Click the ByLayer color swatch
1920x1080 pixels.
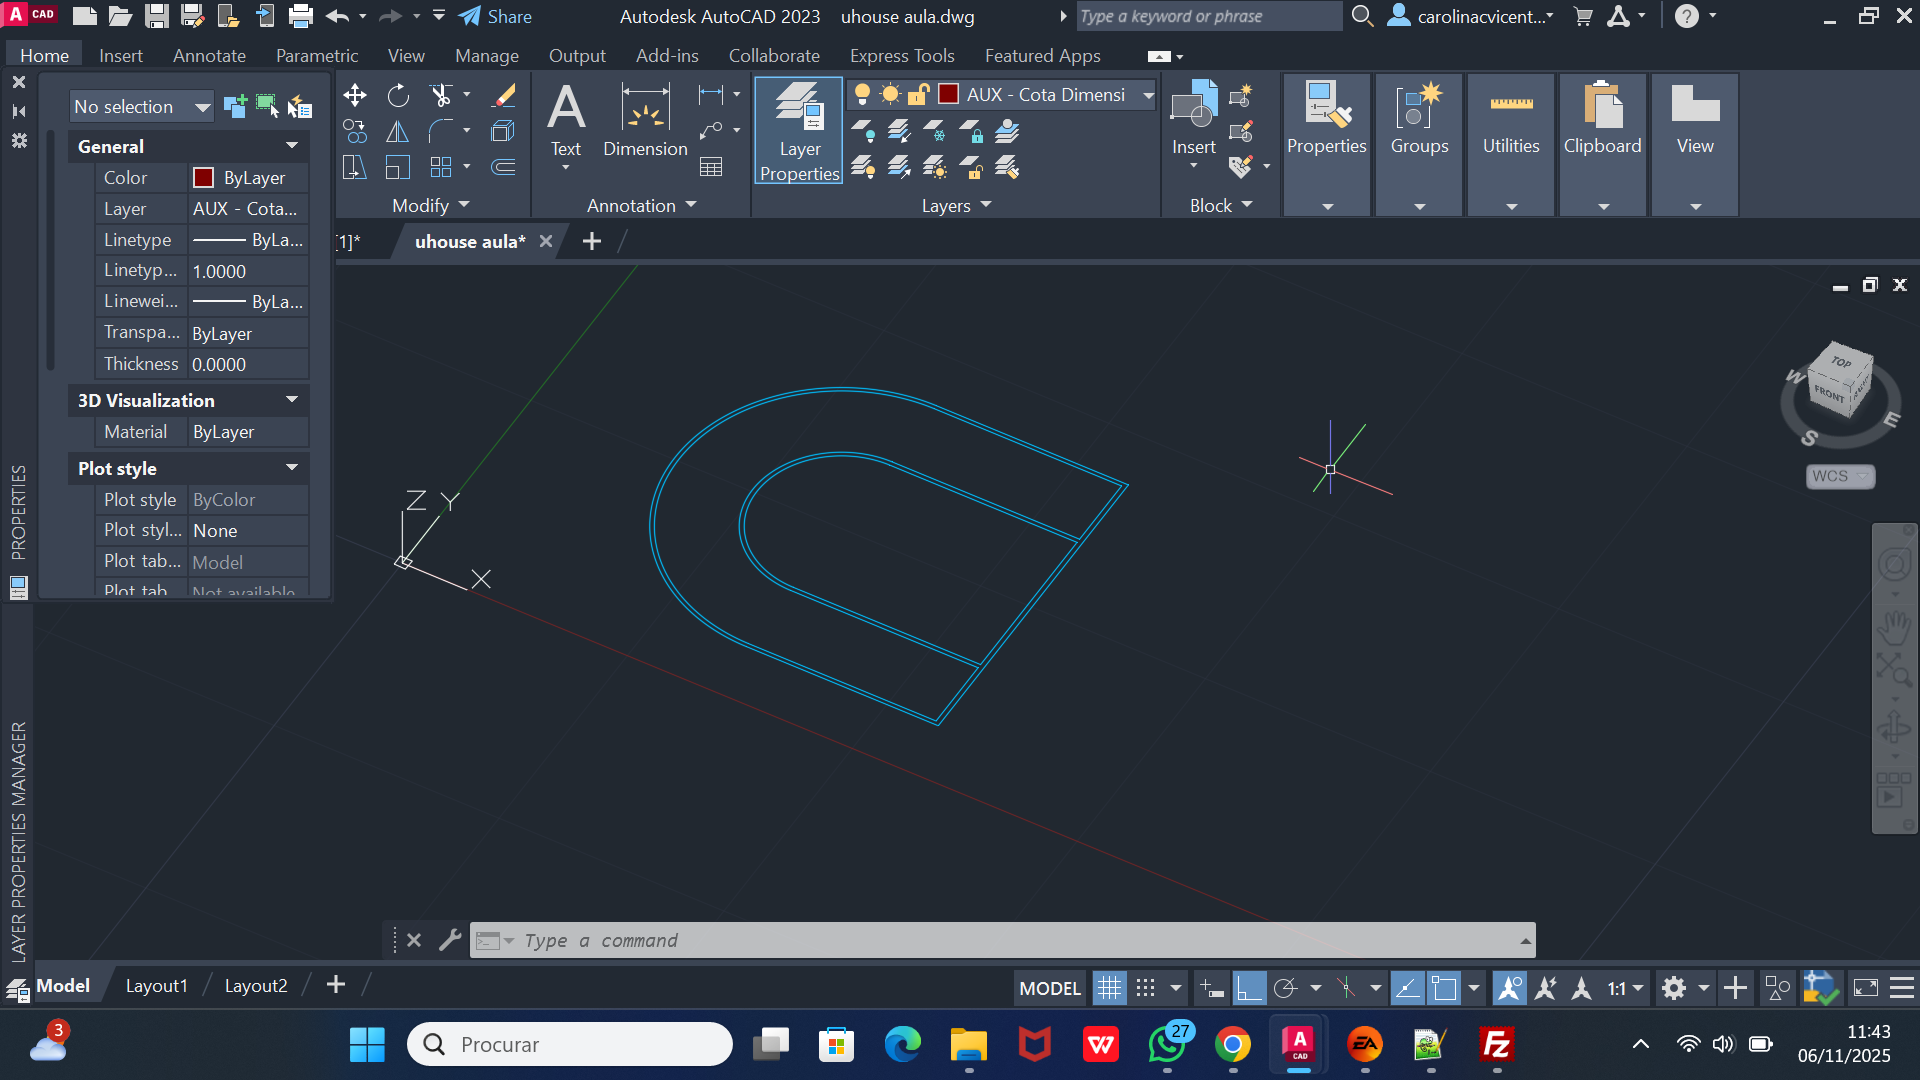(203, 178)
